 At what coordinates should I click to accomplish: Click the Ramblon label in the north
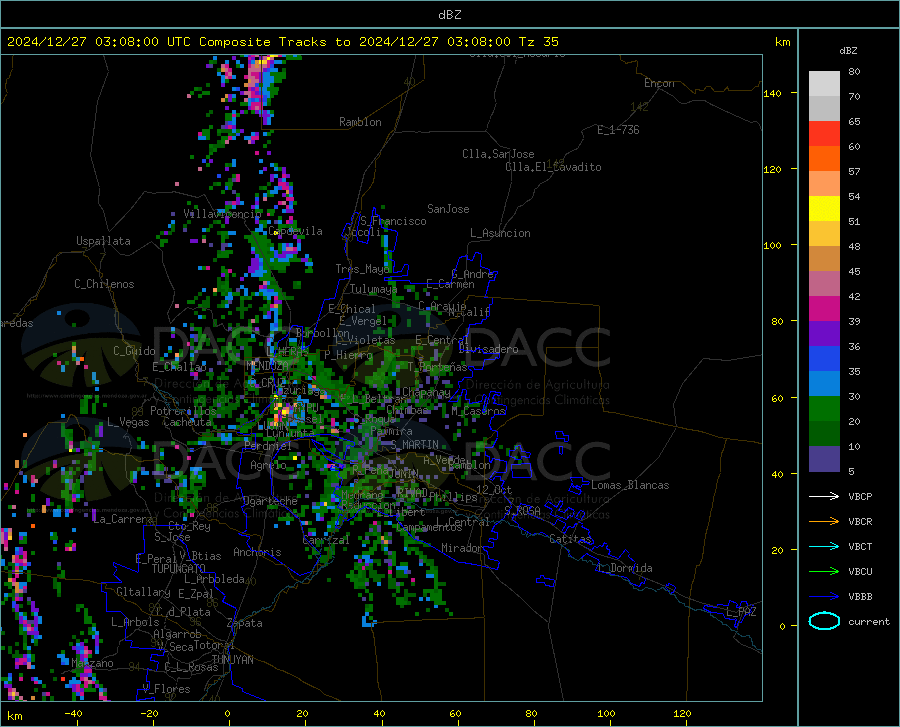pos(360,122)
